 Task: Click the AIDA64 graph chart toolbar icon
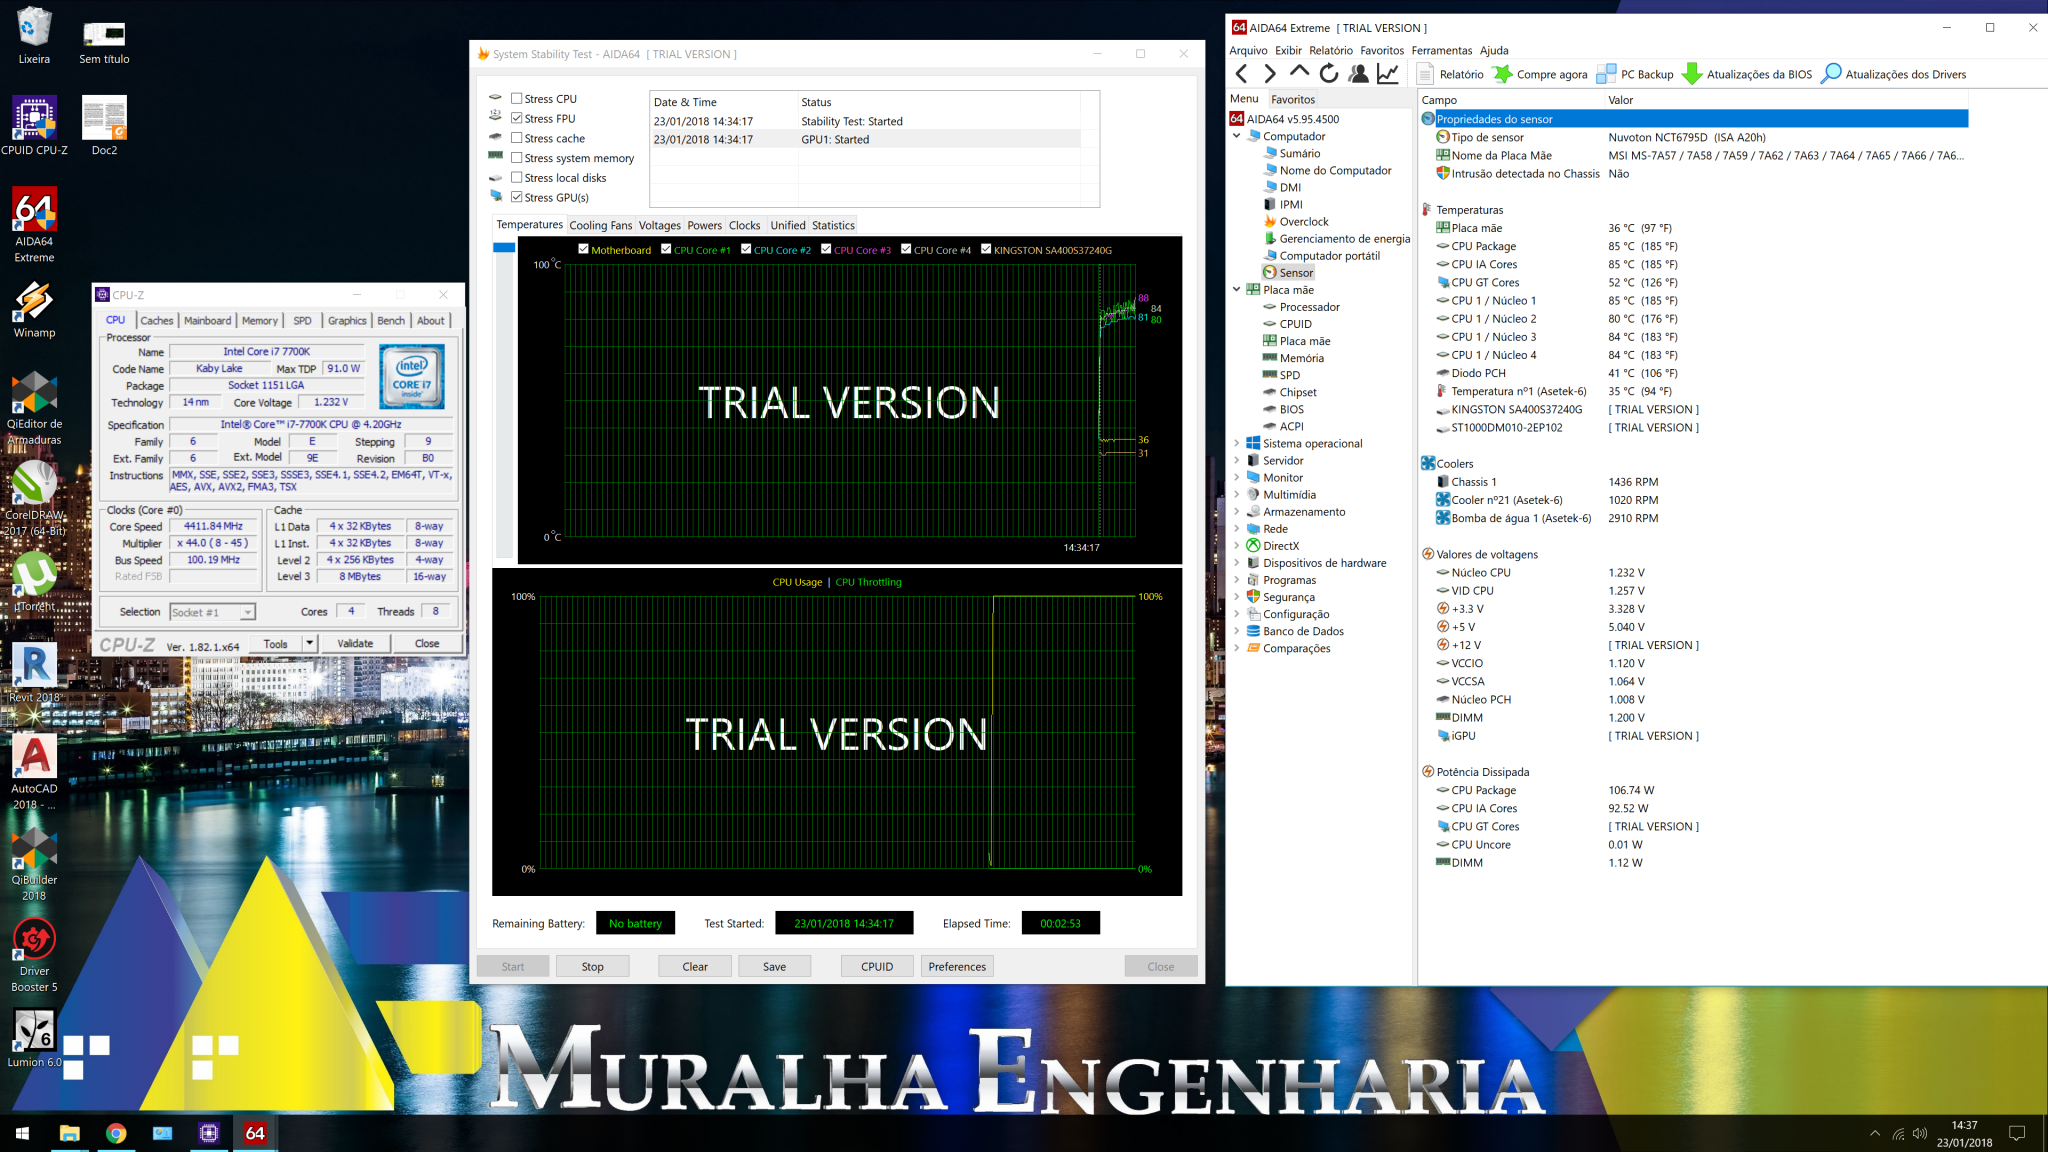click(1388, 73)
